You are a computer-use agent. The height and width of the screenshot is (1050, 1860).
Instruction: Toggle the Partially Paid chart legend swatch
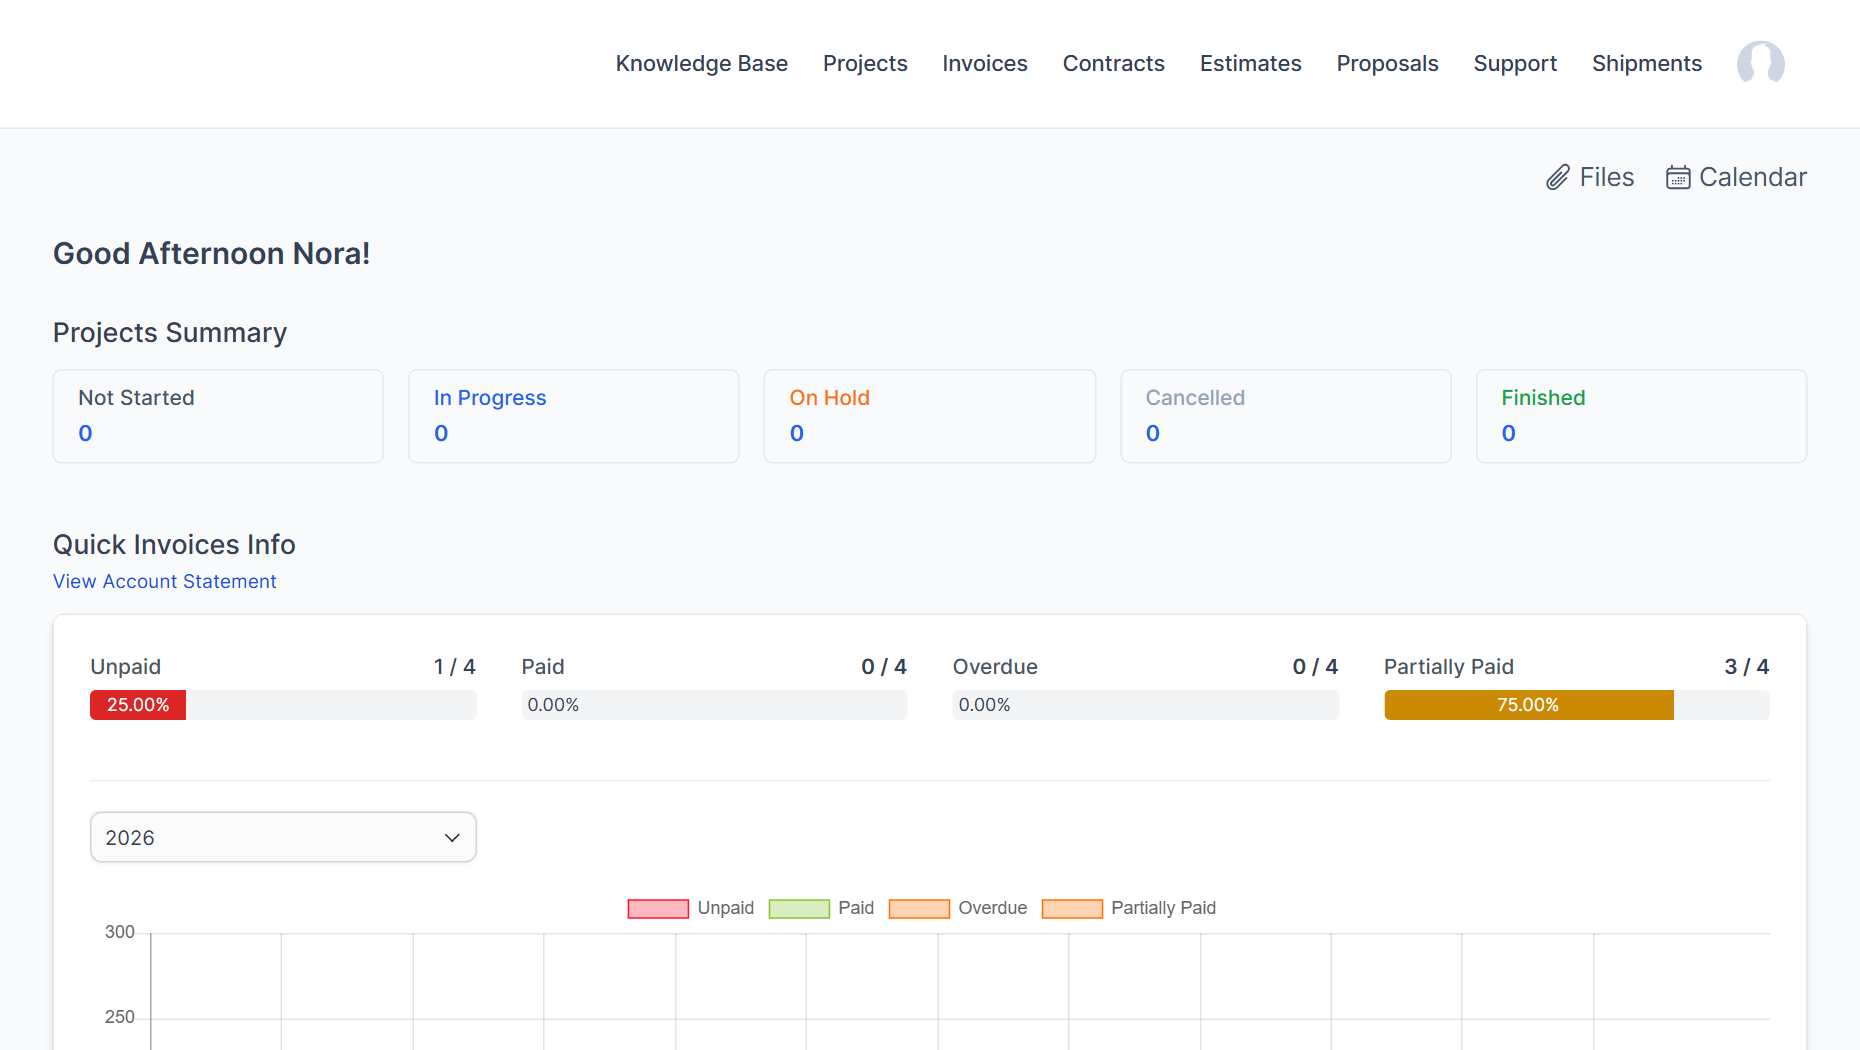tap(1072, 908)
